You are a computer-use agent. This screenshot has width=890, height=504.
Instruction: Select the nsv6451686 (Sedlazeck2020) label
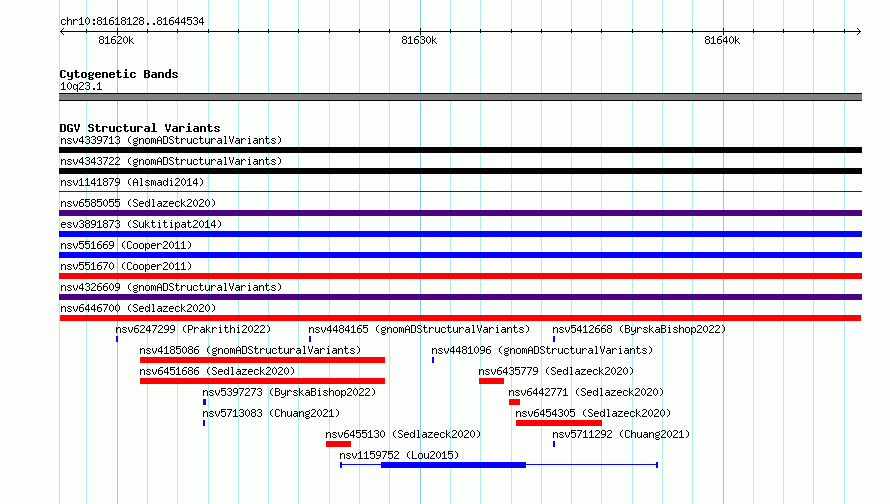point(217,371)
